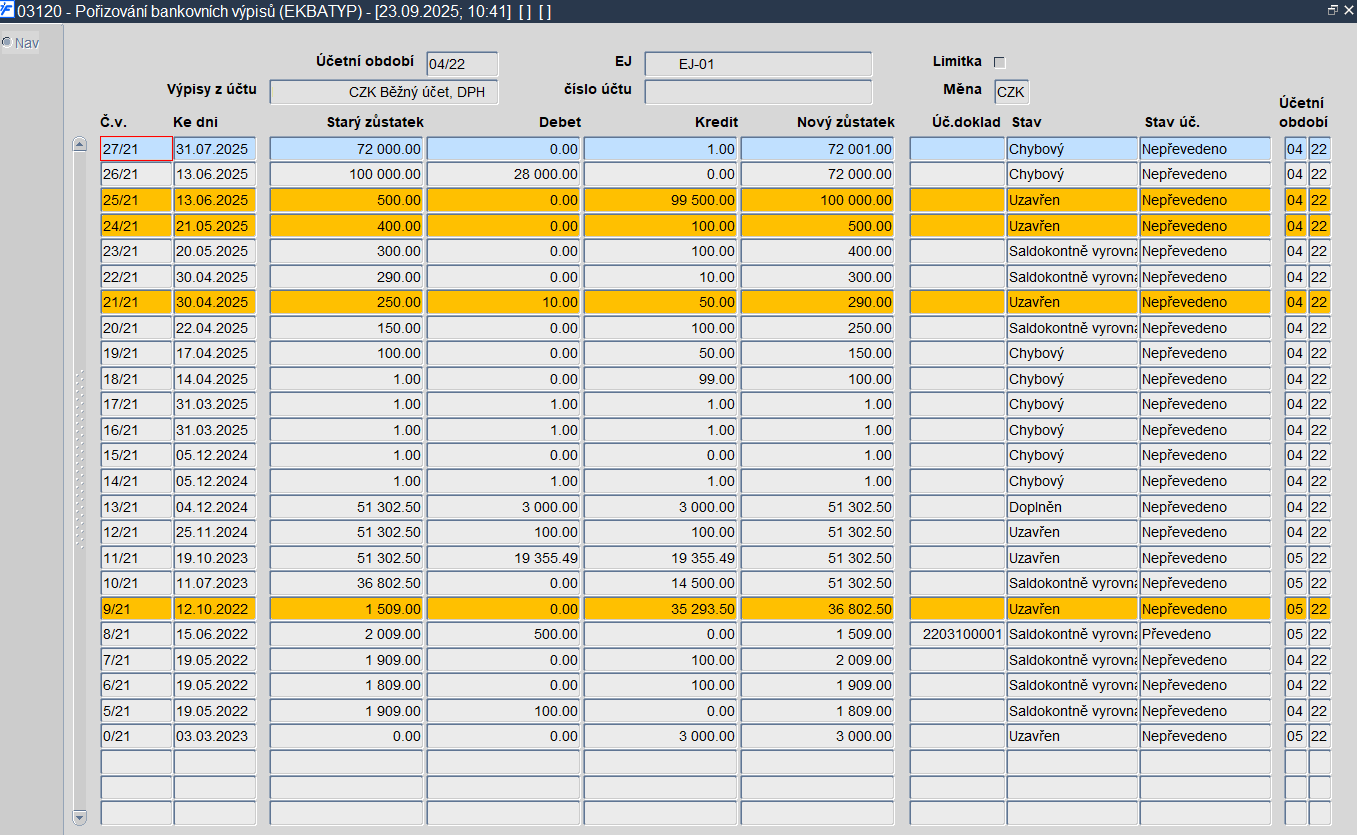
Task: Close the bank statements form window
Action: [x=1348, y=10]
